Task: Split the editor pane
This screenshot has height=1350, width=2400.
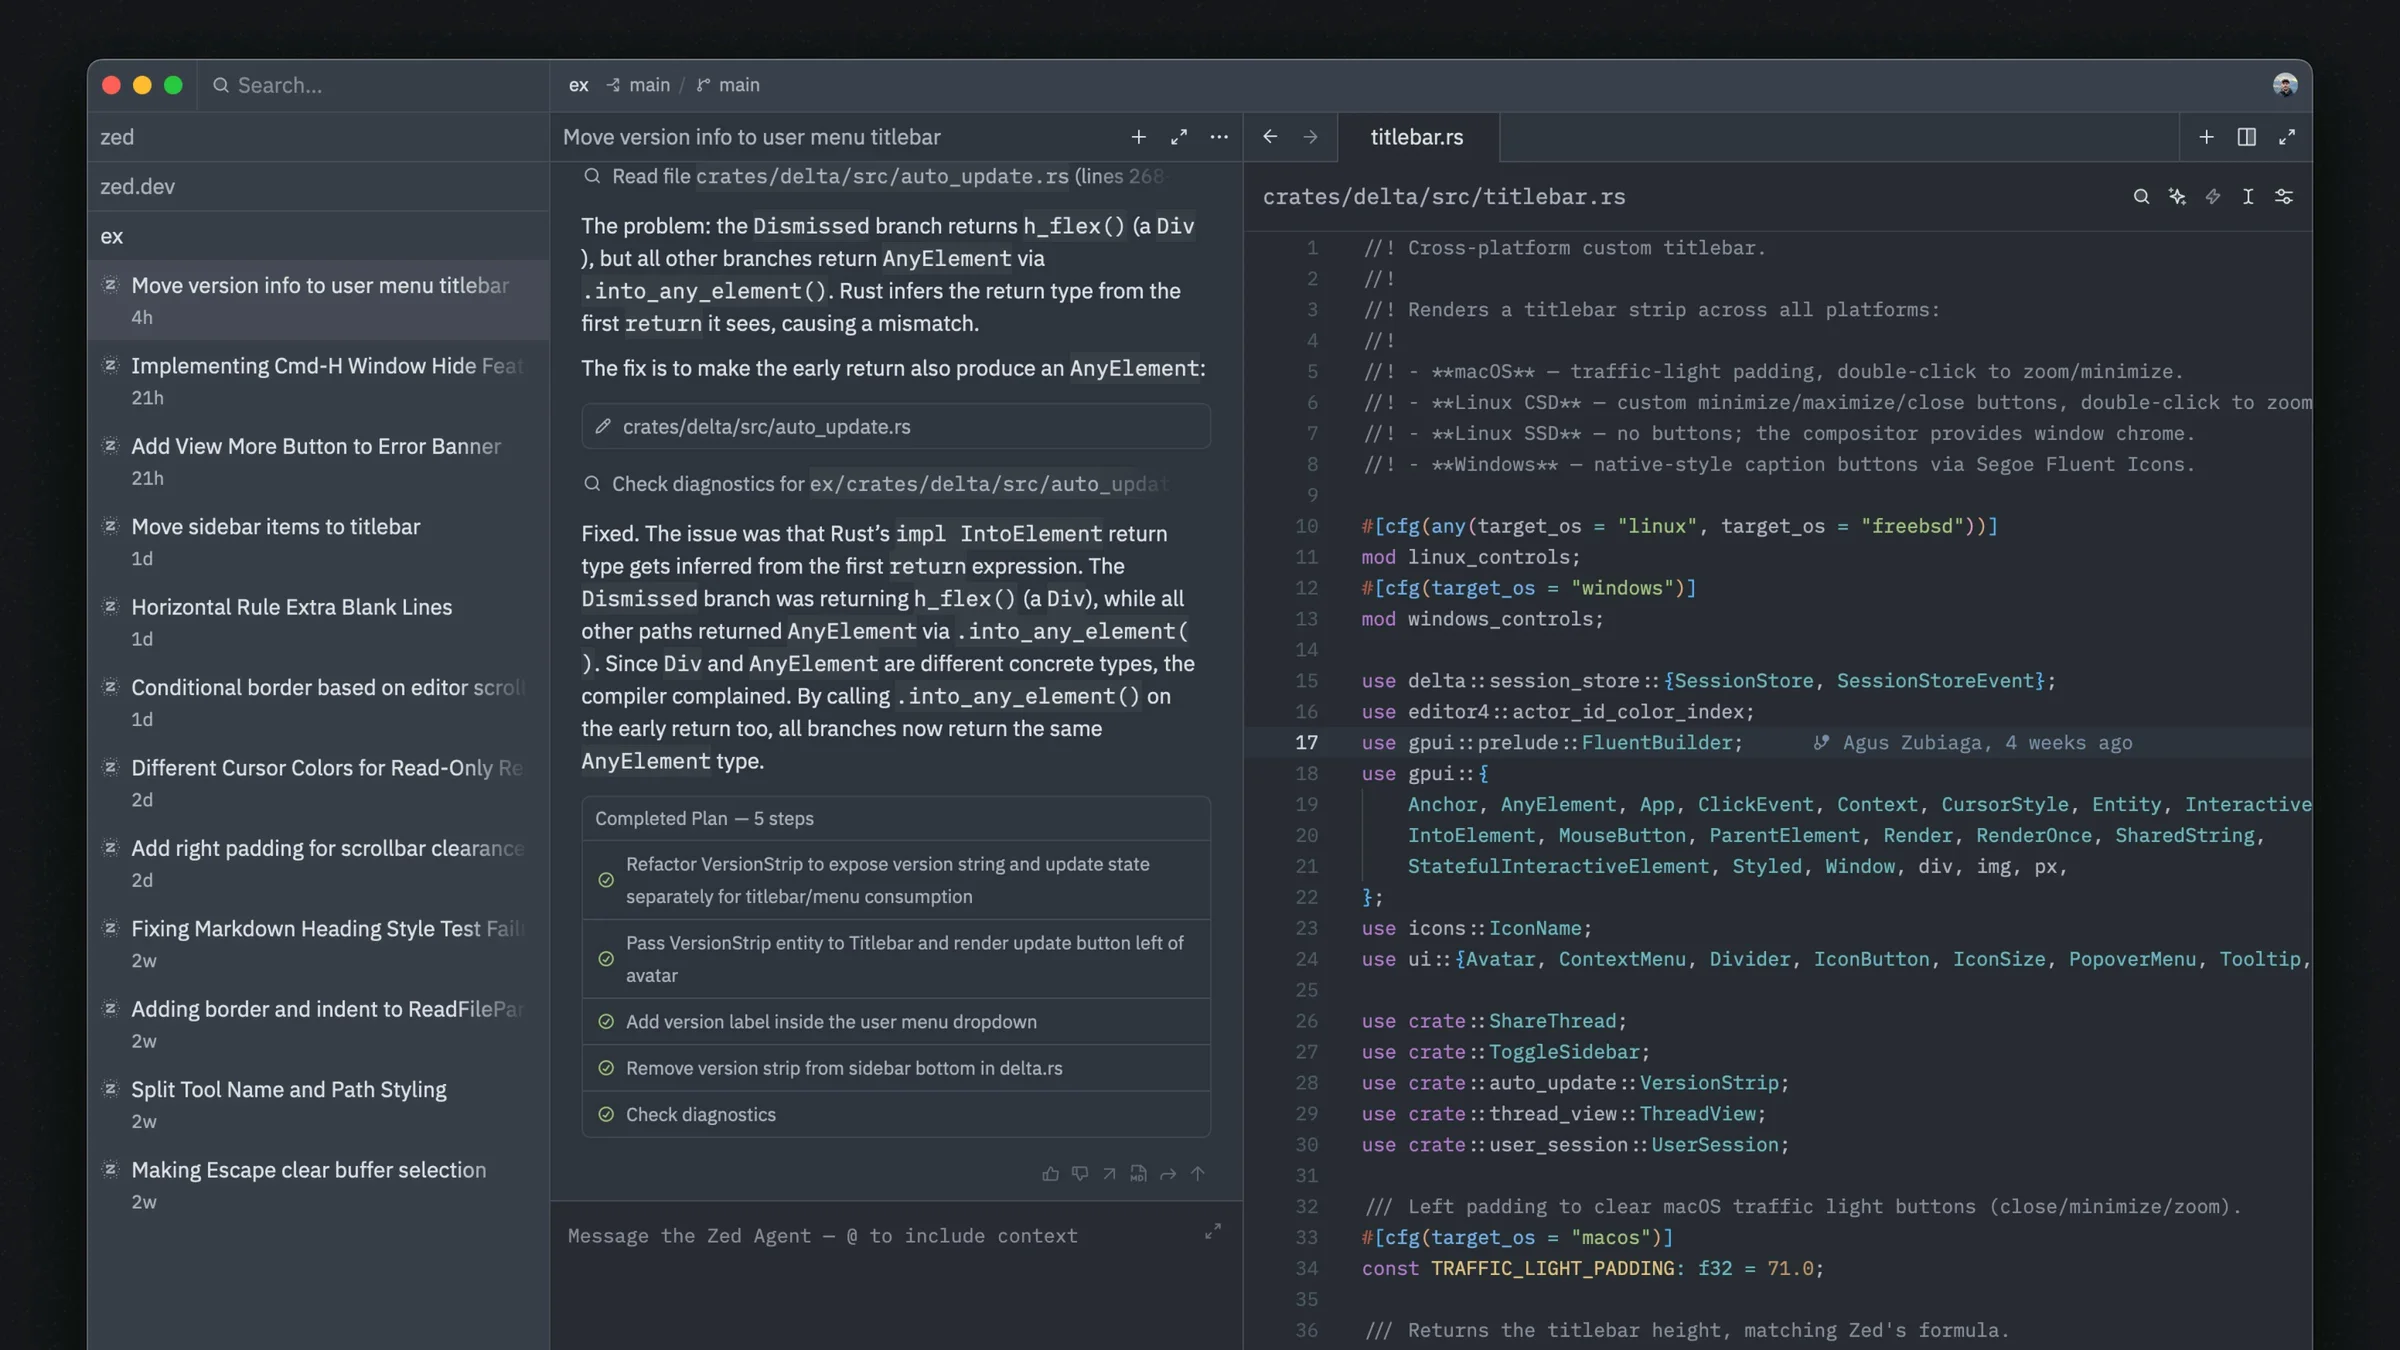Action: pos(2246,137)
